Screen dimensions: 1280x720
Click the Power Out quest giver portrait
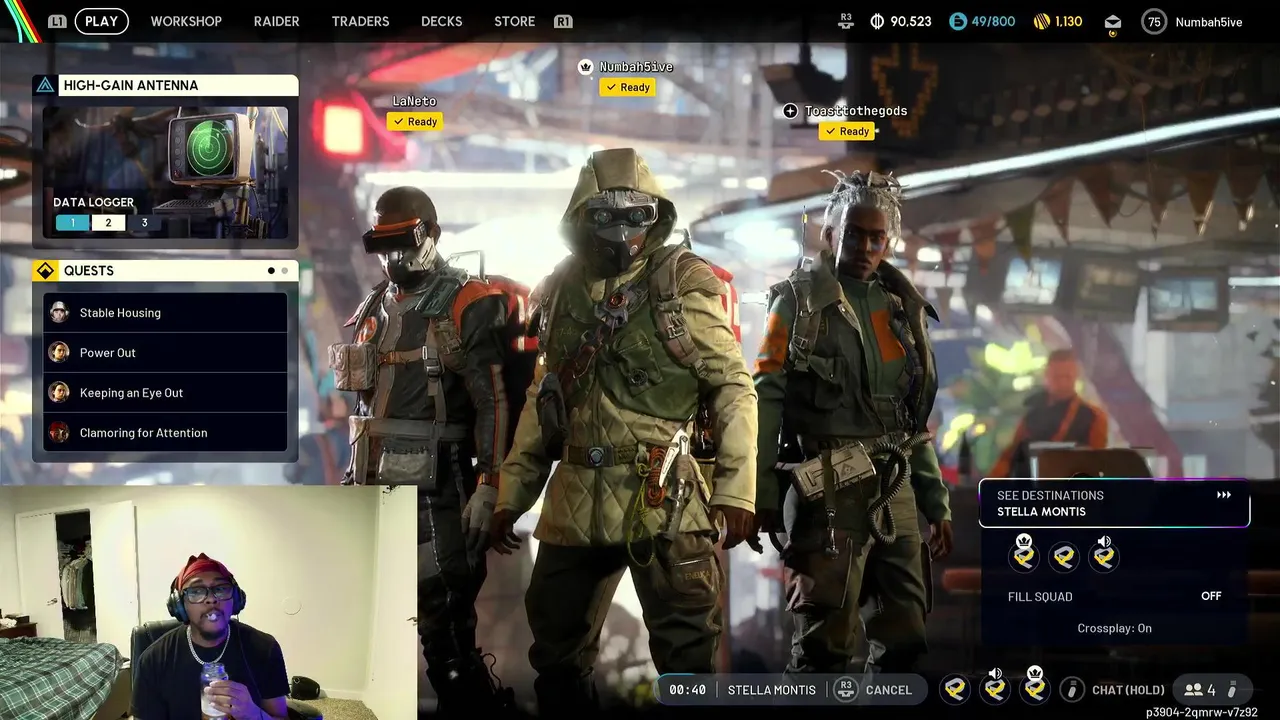(60, 353)
